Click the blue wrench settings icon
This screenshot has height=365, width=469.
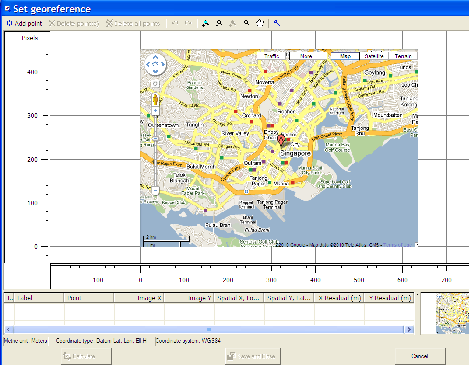277,23
